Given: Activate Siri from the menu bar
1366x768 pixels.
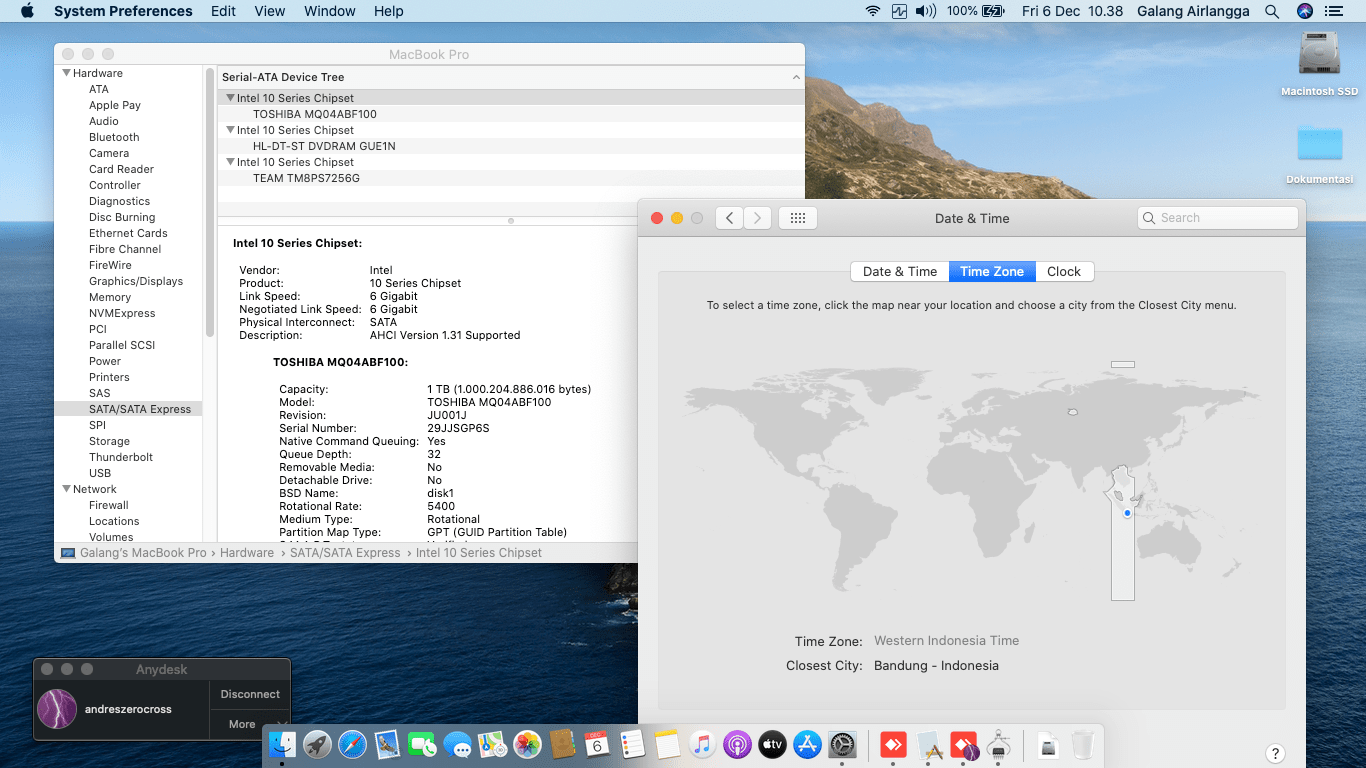Looking at the screenshot, I should 1305,11.
